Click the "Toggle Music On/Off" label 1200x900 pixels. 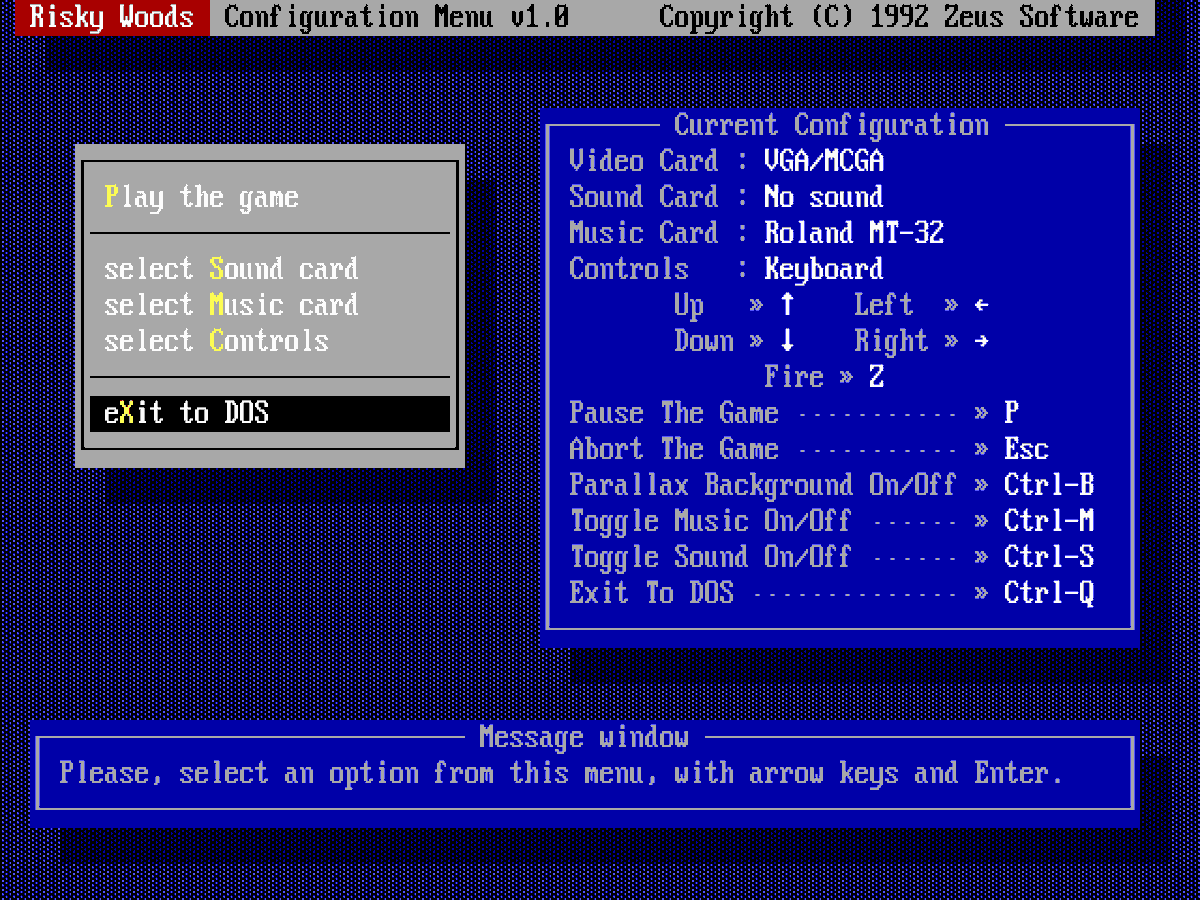(711, 521)
